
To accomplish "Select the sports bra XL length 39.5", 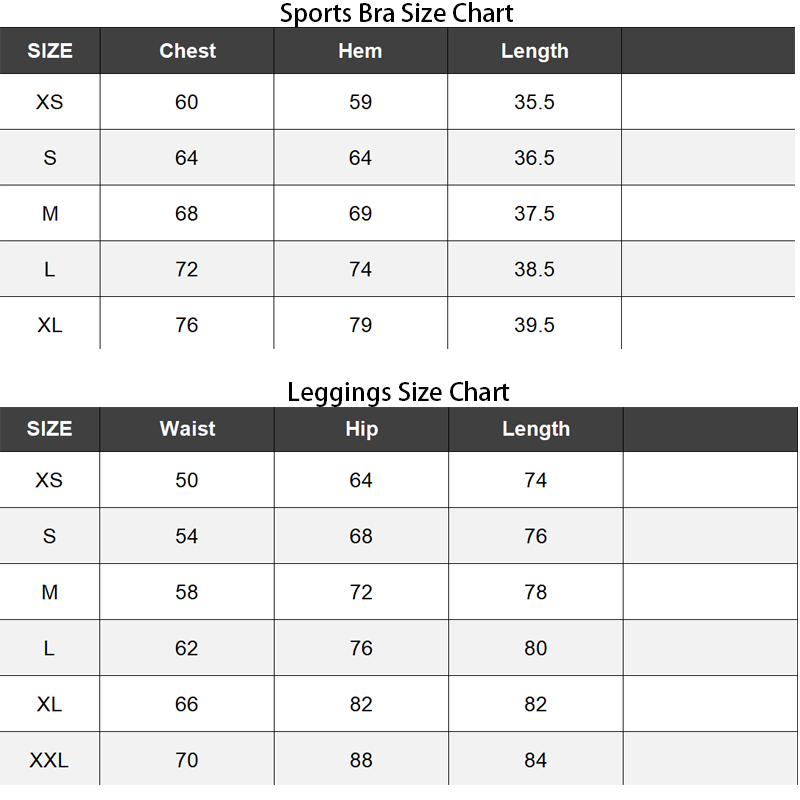I will (534, 325).
